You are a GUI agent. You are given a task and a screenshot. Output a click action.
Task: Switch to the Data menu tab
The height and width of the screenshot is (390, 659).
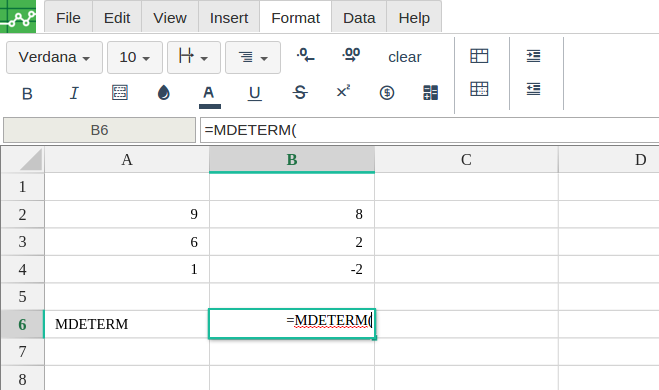(359, 18)
